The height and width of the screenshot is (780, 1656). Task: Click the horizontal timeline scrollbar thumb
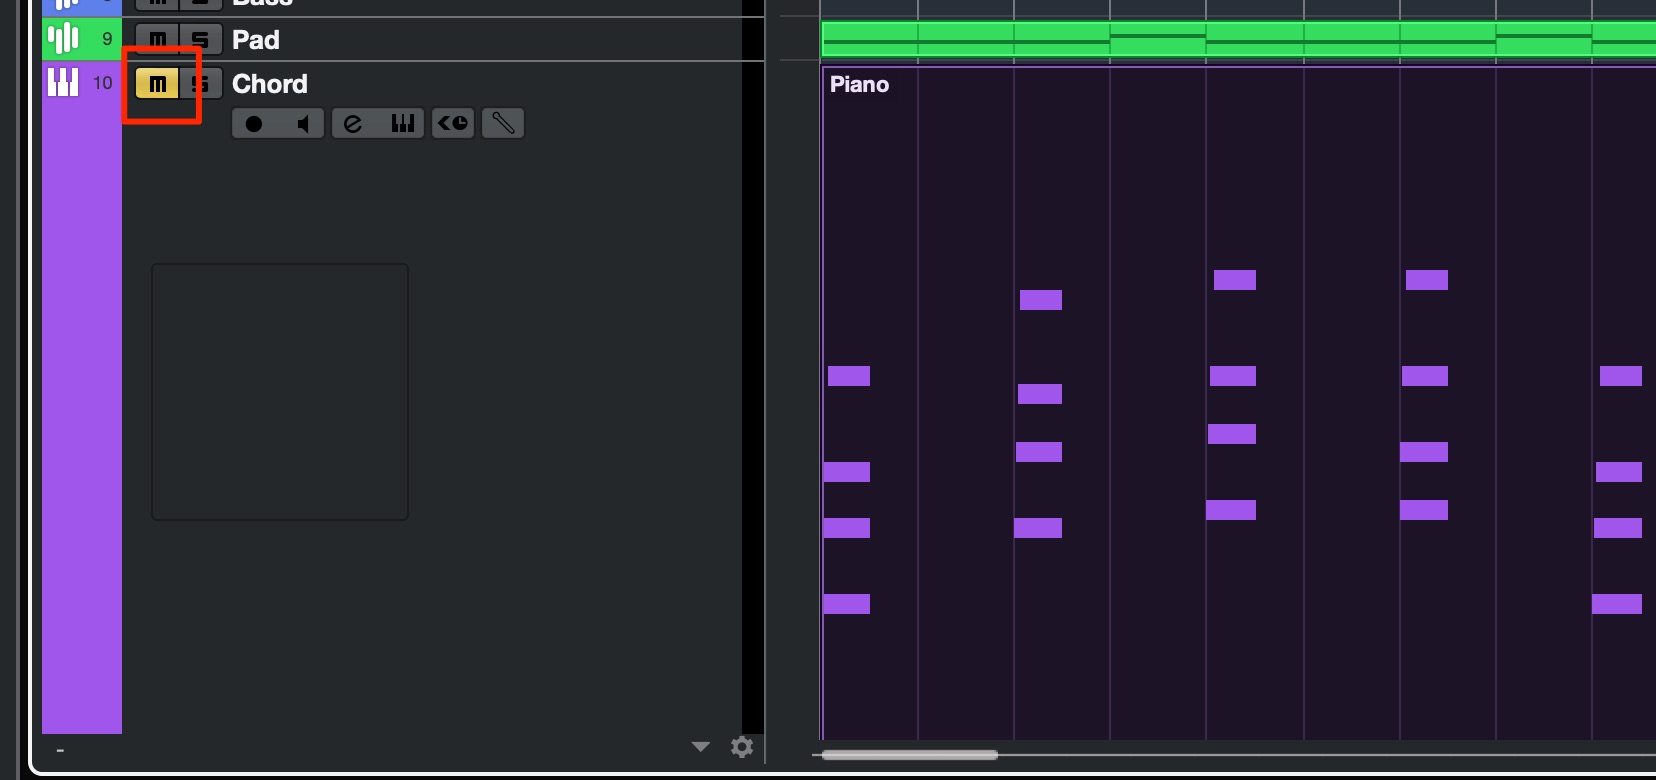(x=910, y=755)
